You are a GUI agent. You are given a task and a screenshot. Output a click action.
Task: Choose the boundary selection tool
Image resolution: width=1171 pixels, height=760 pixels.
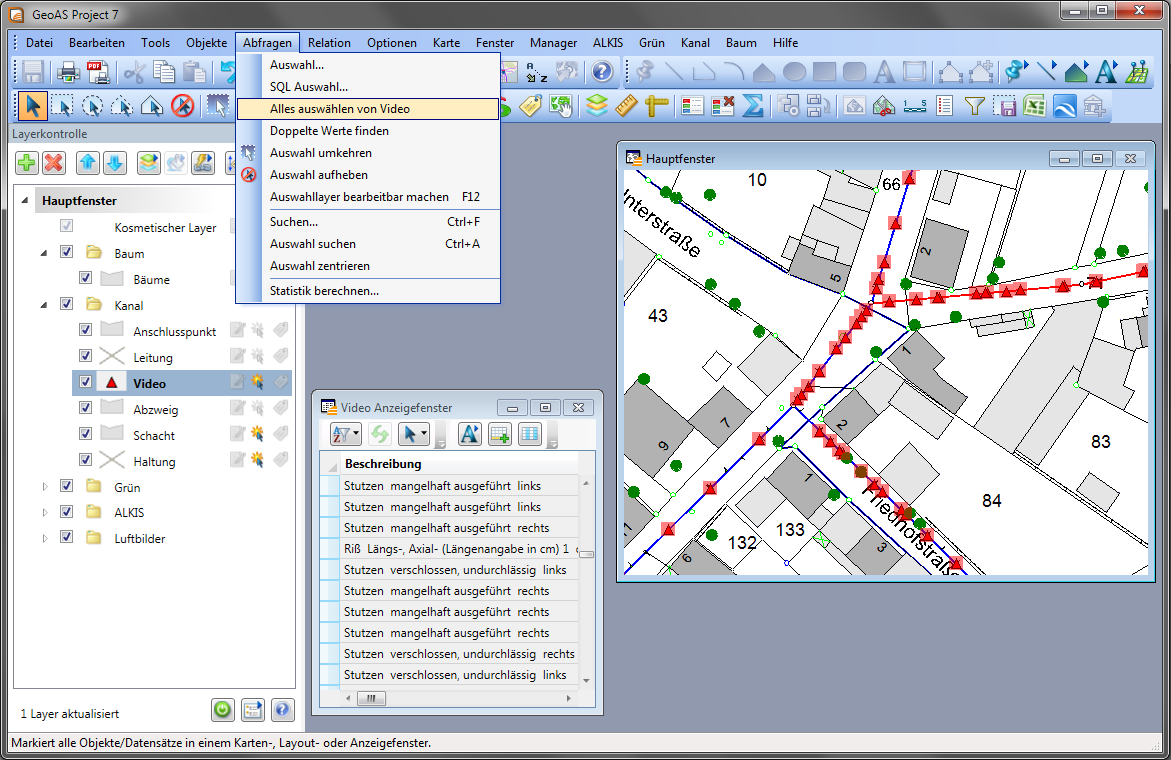[x=152, y=106]
